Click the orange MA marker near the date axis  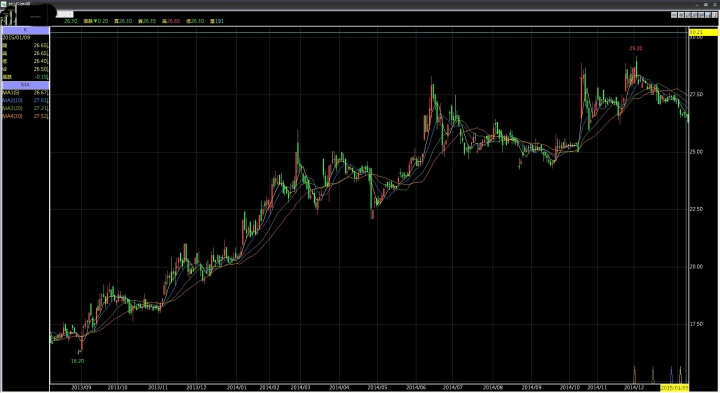click(x=635, y=375)
